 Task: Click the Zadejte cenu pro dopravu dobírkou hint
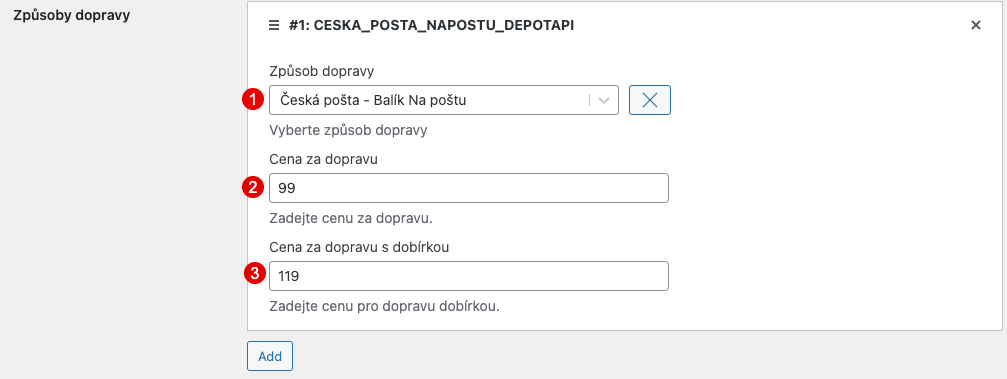tap(384, 306)
